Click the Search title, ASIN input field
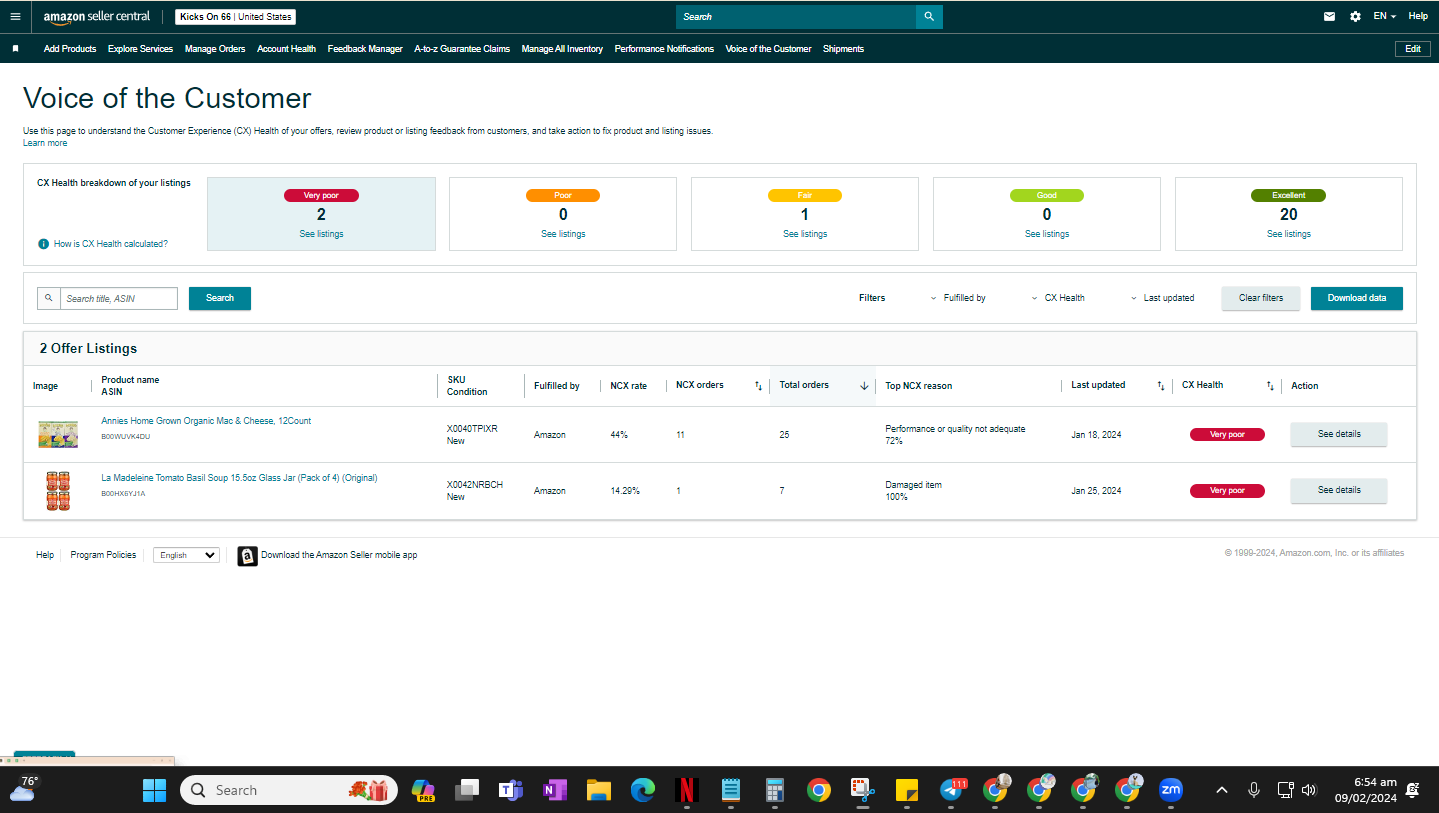Image resolution: width=1439 pixels, height=813 pixels. point(119,298)
